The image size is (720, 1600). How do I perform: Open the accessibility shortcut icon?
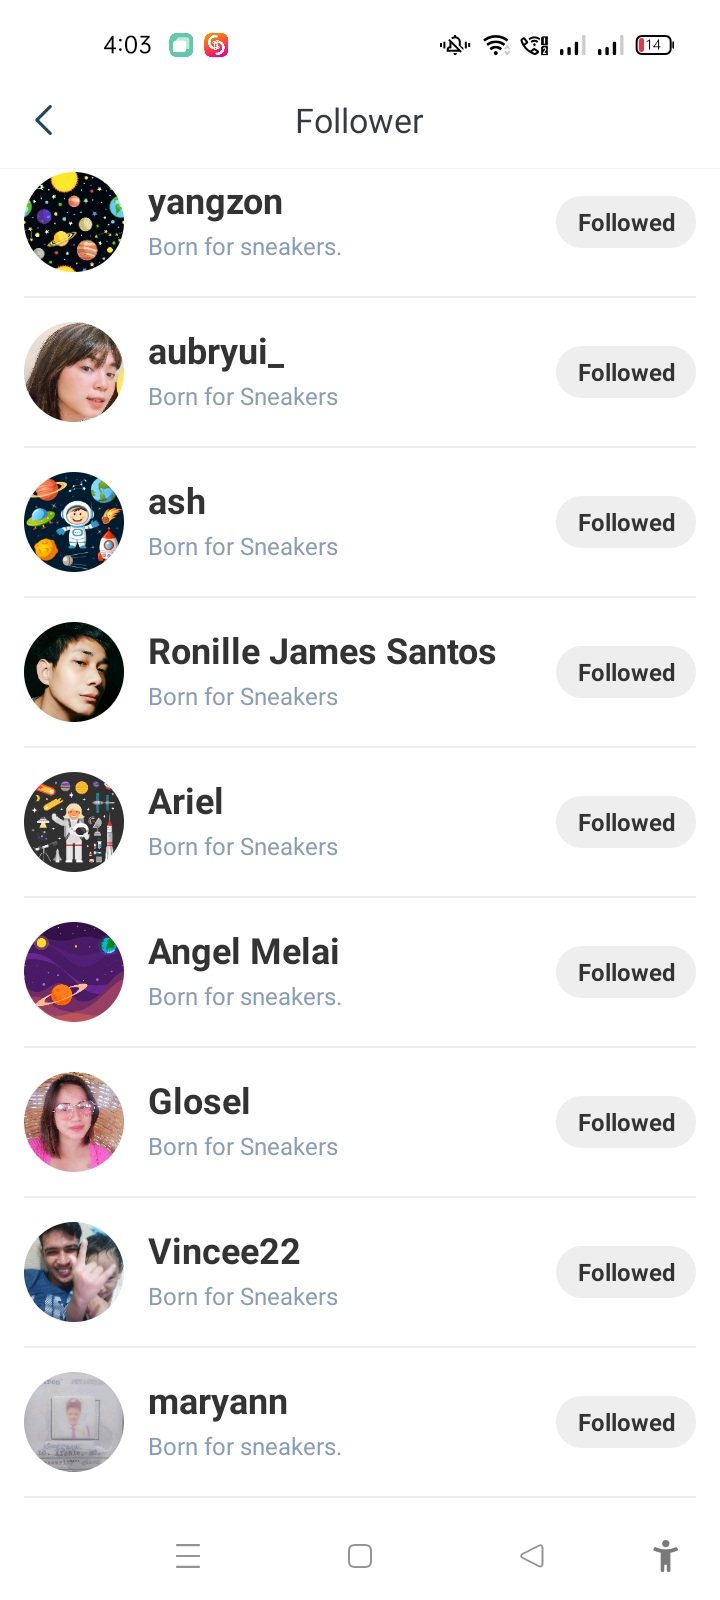(665, 1556)
